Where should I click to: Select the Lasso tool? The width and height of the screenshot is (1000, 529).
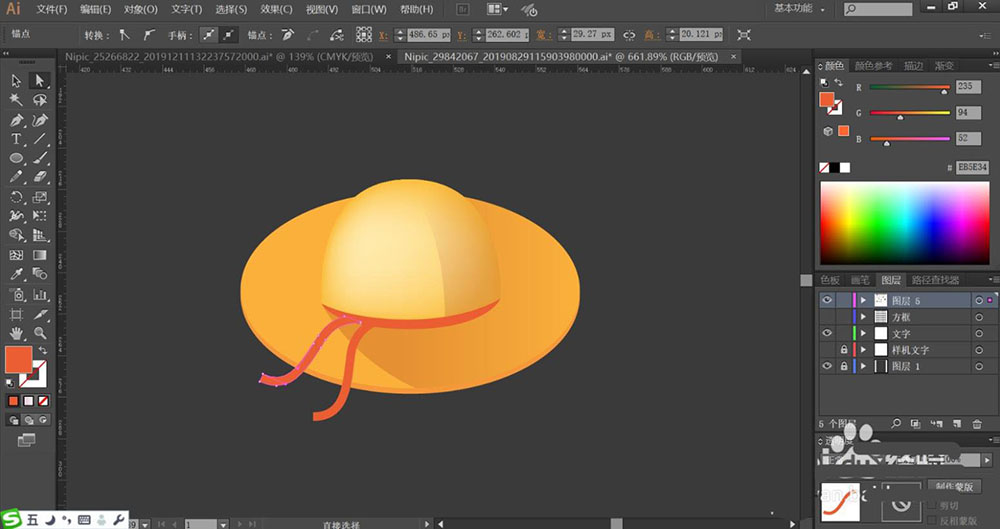click(40, 100)
